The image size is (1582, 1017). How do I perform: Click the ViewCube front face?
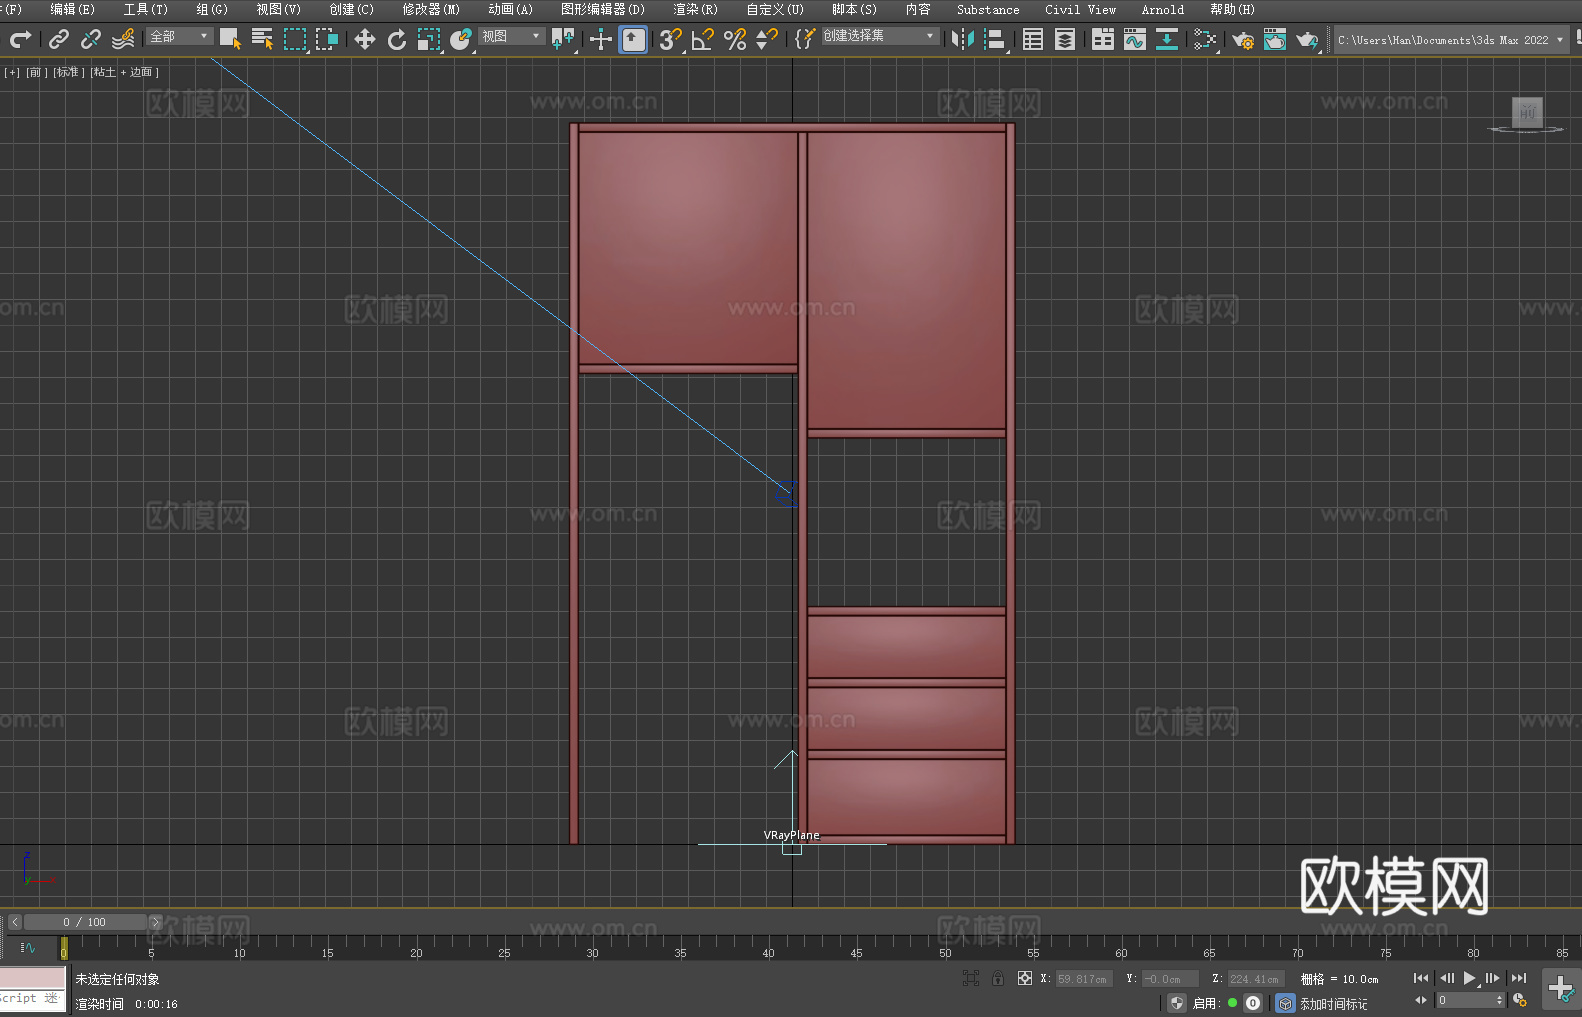(x=1527, y=112)
